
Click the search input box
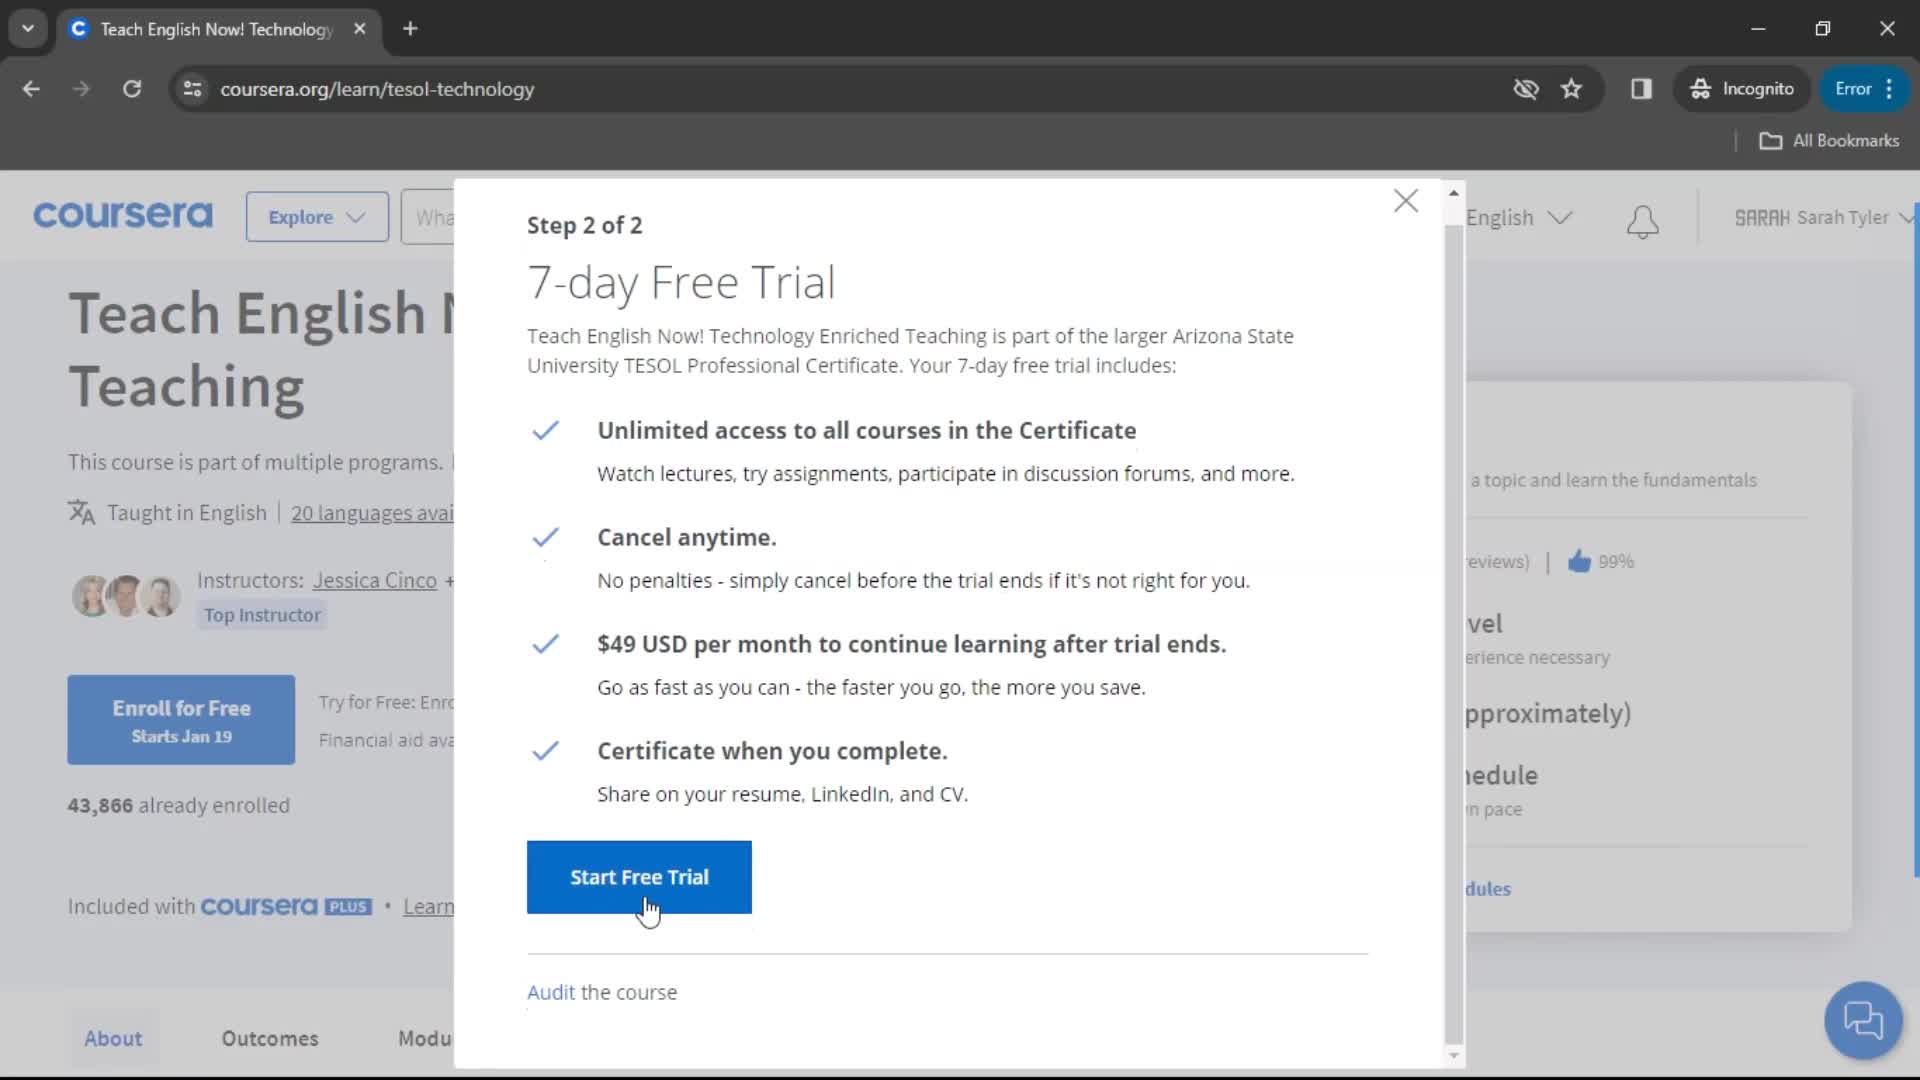428,217
